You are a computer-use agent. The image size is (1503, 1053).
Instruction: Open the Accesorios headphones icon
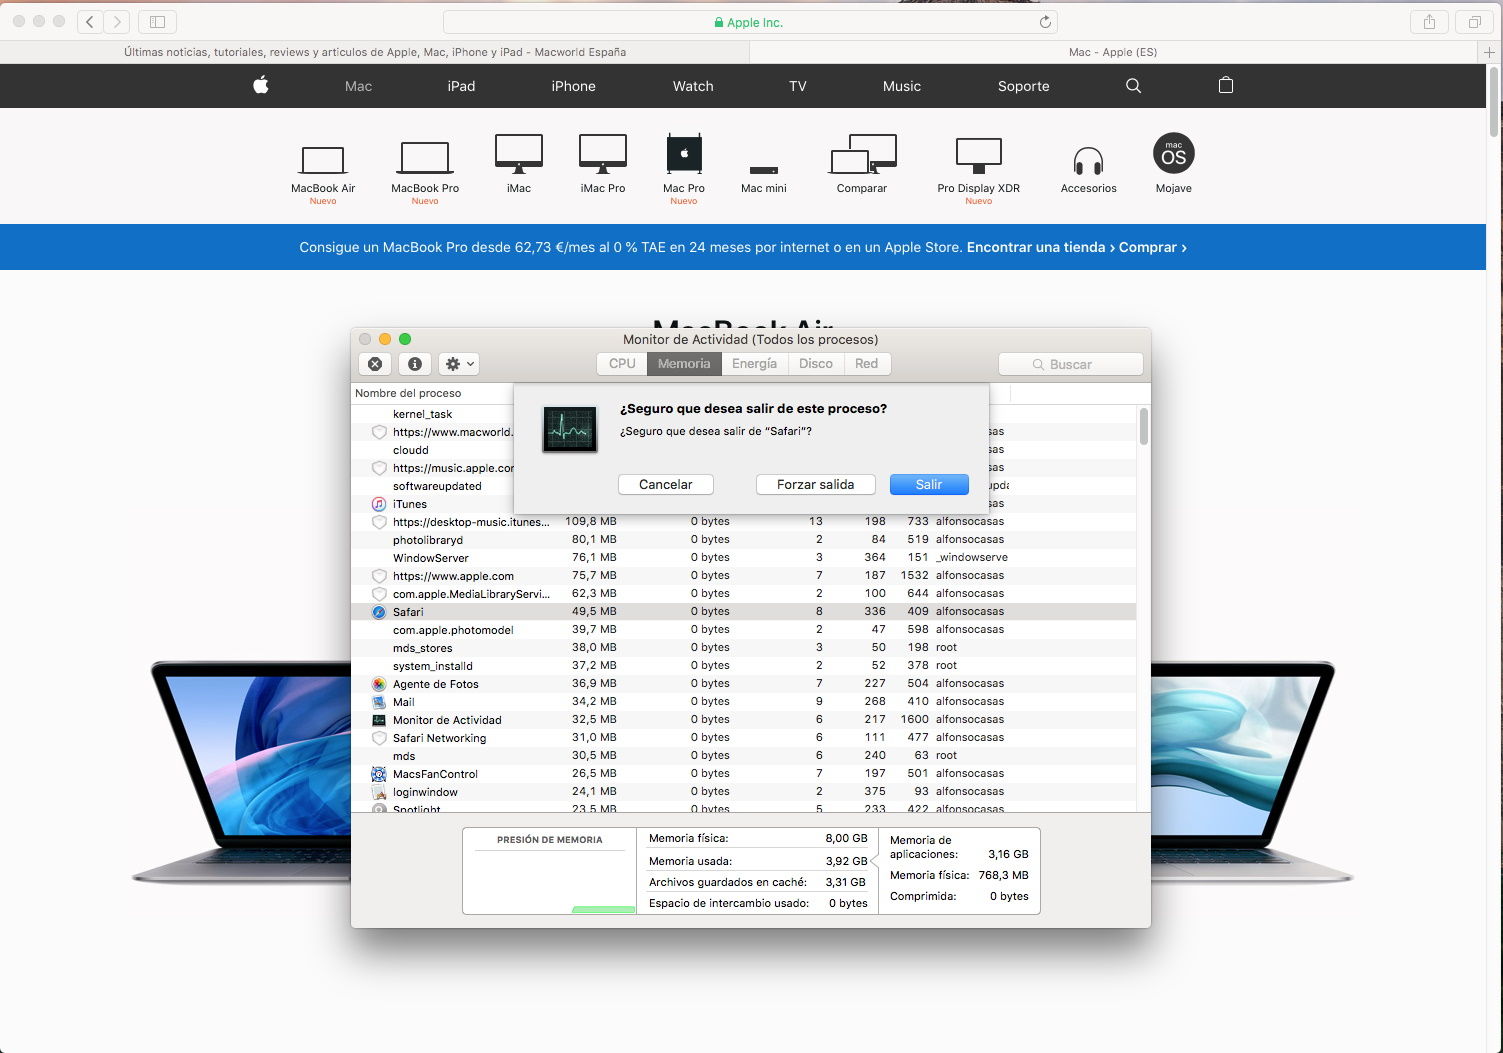(1088, 161)
